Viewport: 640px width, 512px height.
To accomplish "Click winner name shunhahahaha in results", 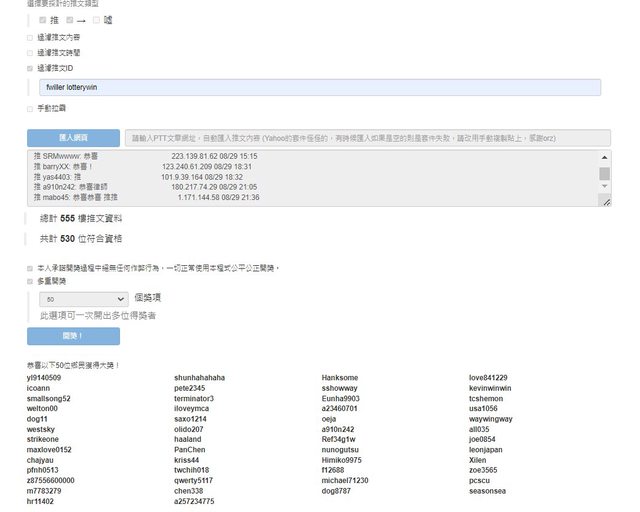I will tap(199, 378).
